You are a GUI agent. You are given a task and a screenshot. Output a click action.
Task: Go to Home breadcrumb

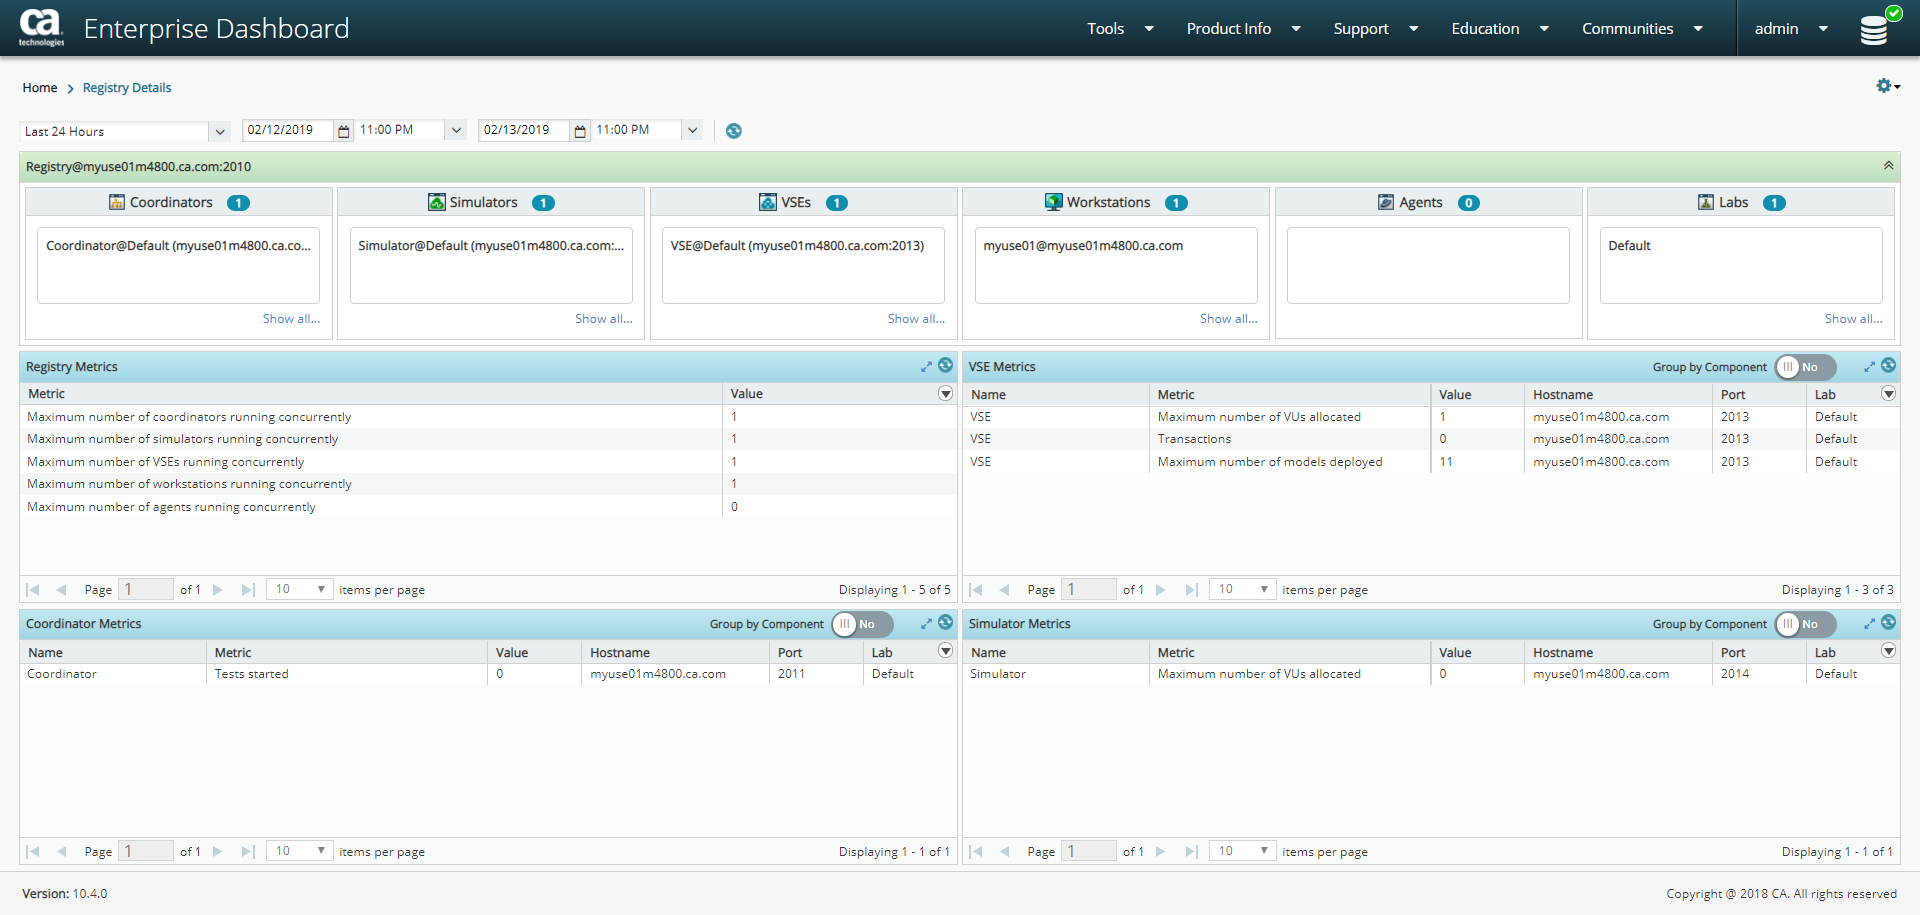40,88
